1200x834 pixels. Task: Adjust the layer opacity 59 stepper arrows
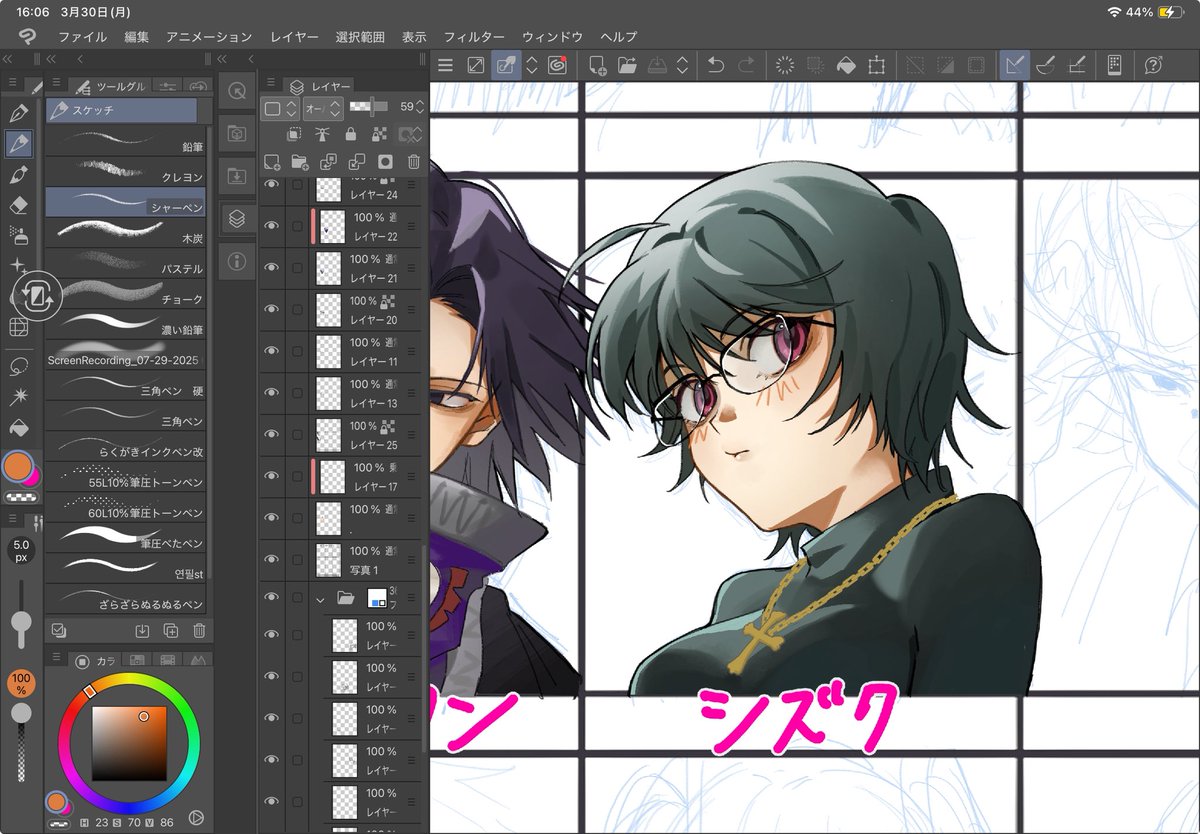(422, 106)
